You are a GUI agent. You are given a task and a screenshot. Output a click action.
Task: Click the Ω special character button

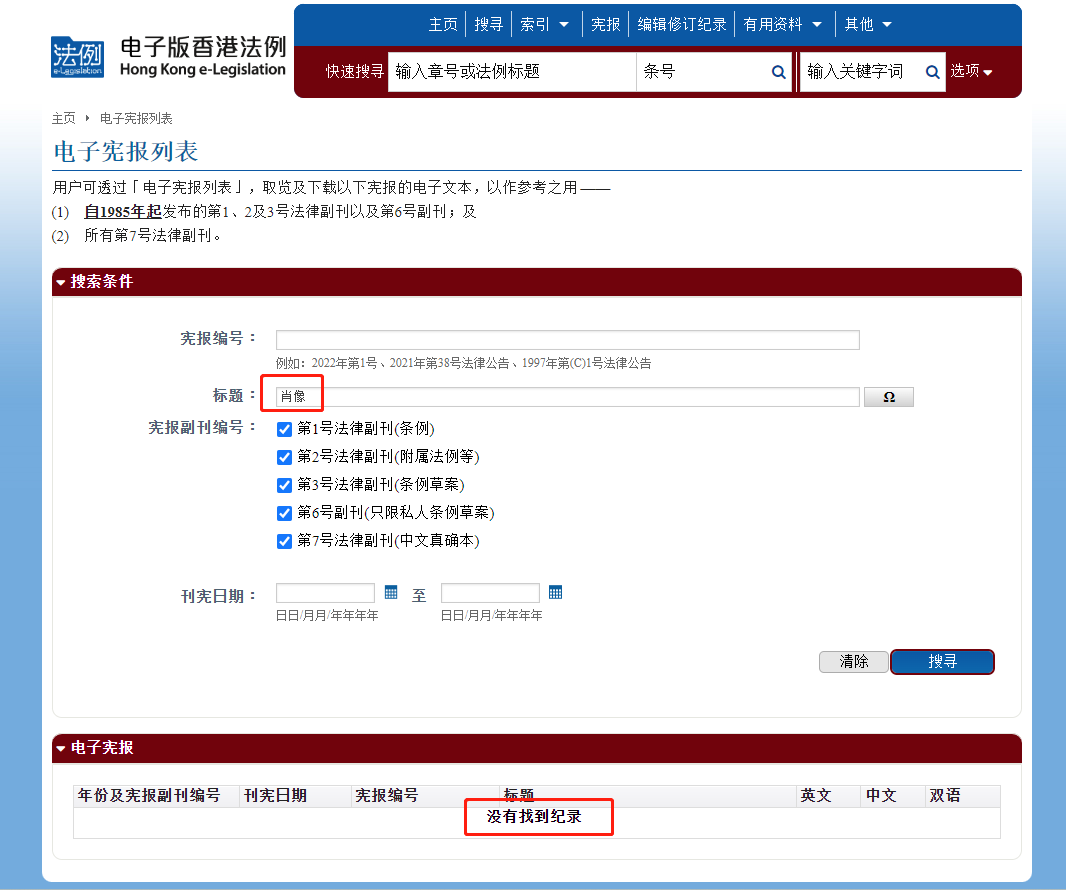888,397
